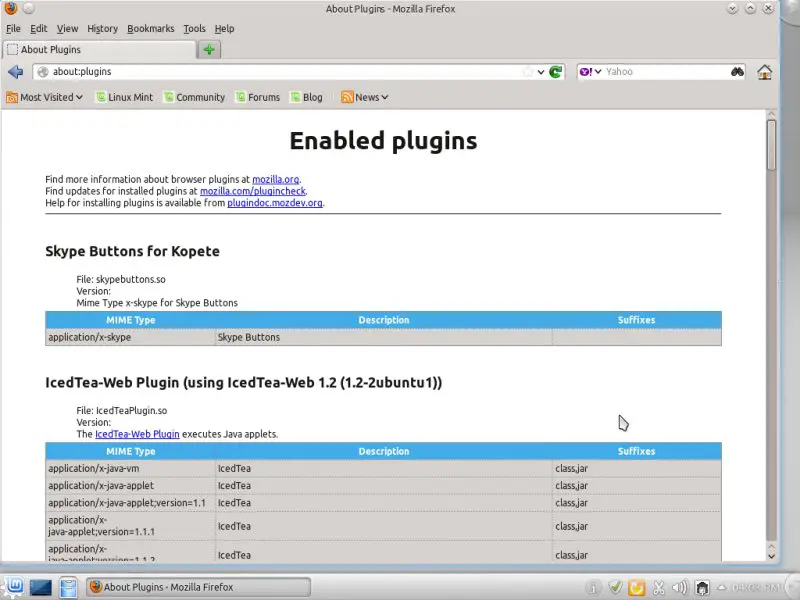800x600 pixels.
Task: Click the application/x-java-vm cell
Action: coord(130,468)
